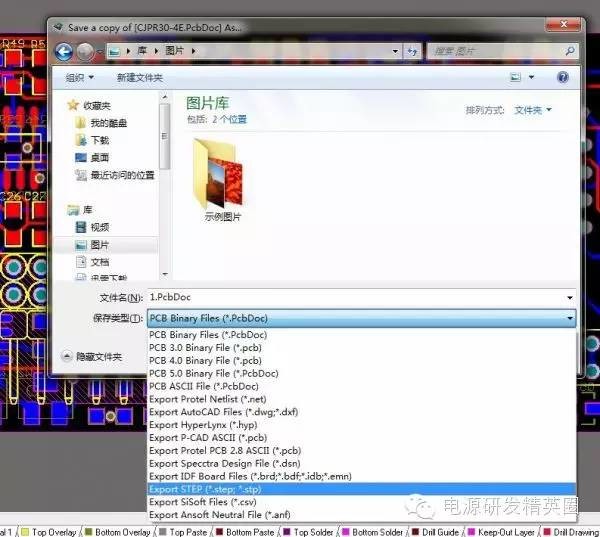Open Recent Places (最近访问的位置) in the sidebar
The width and height of the screenshot is (600, 537).
[116, 175]
